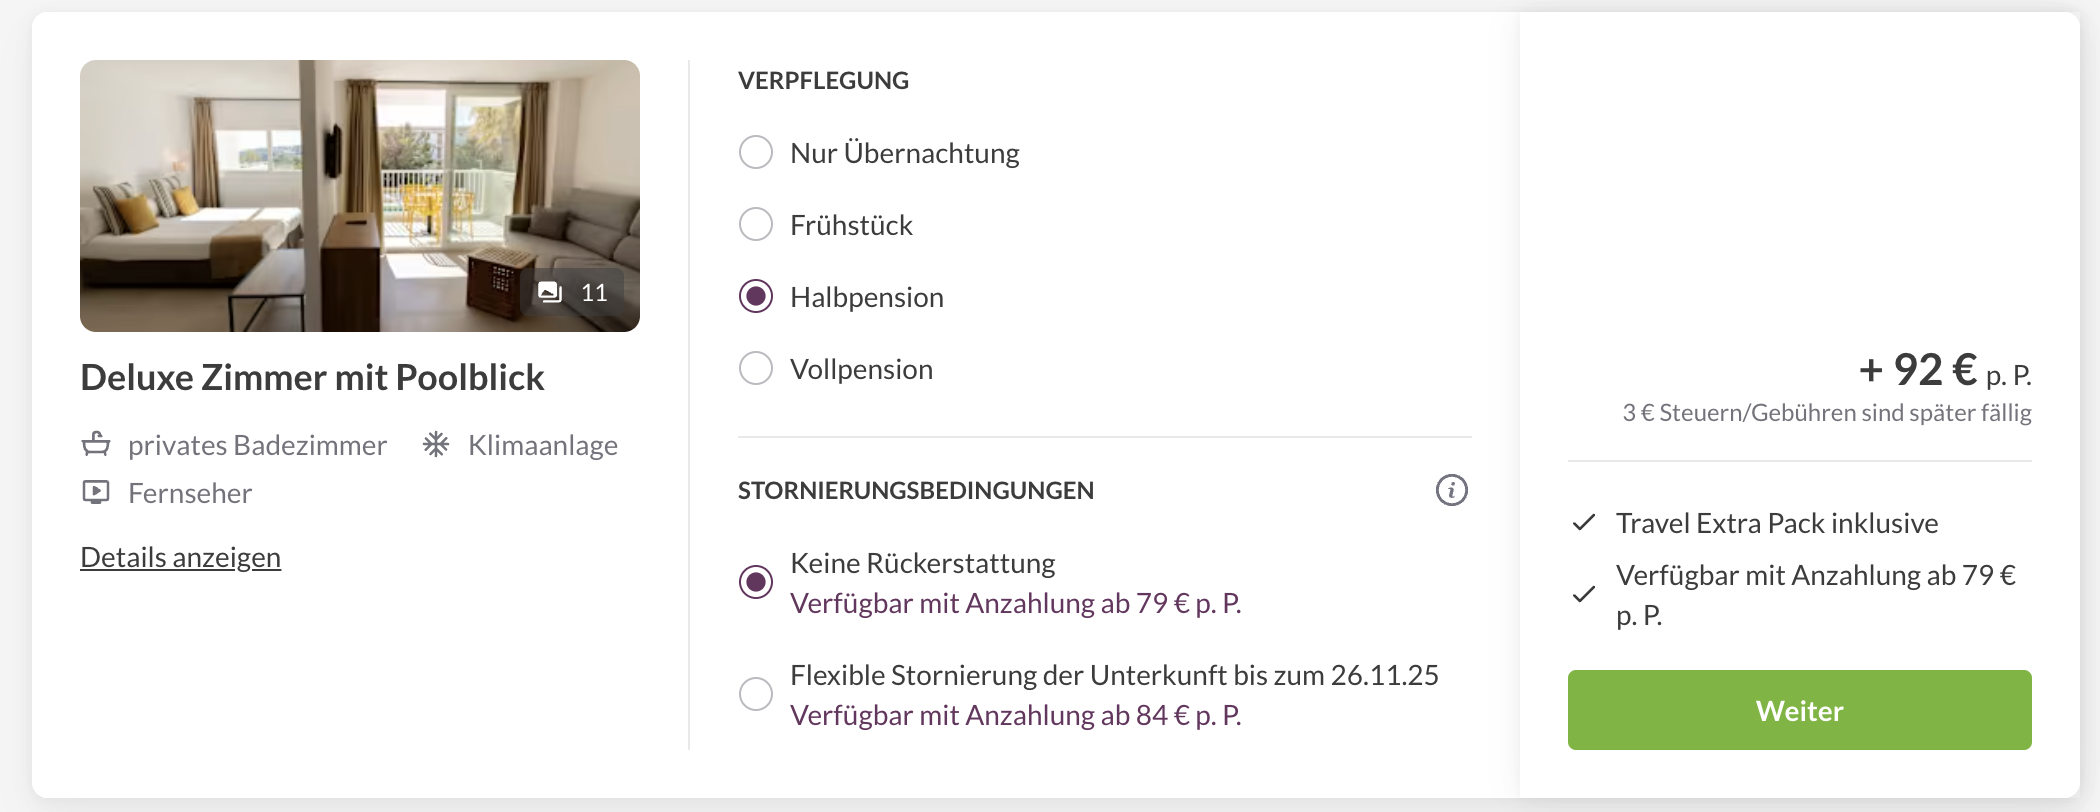Click the Travel Extra Pack checkmark icon

coord(1584,523)
